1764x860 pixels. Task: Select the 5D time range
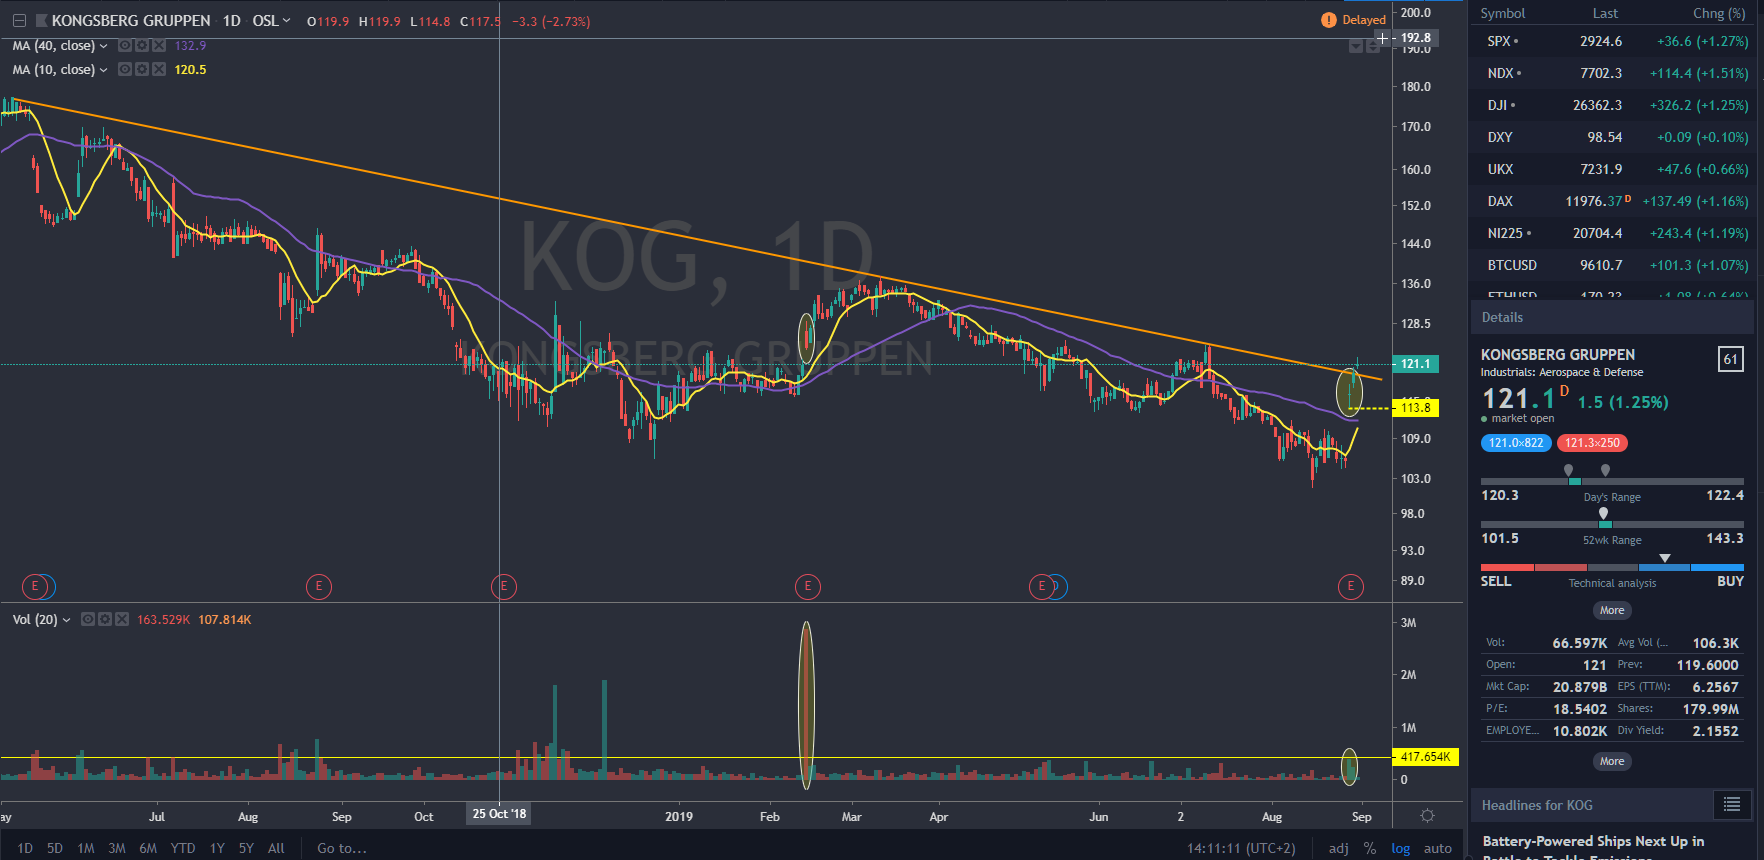pos(55,848)
